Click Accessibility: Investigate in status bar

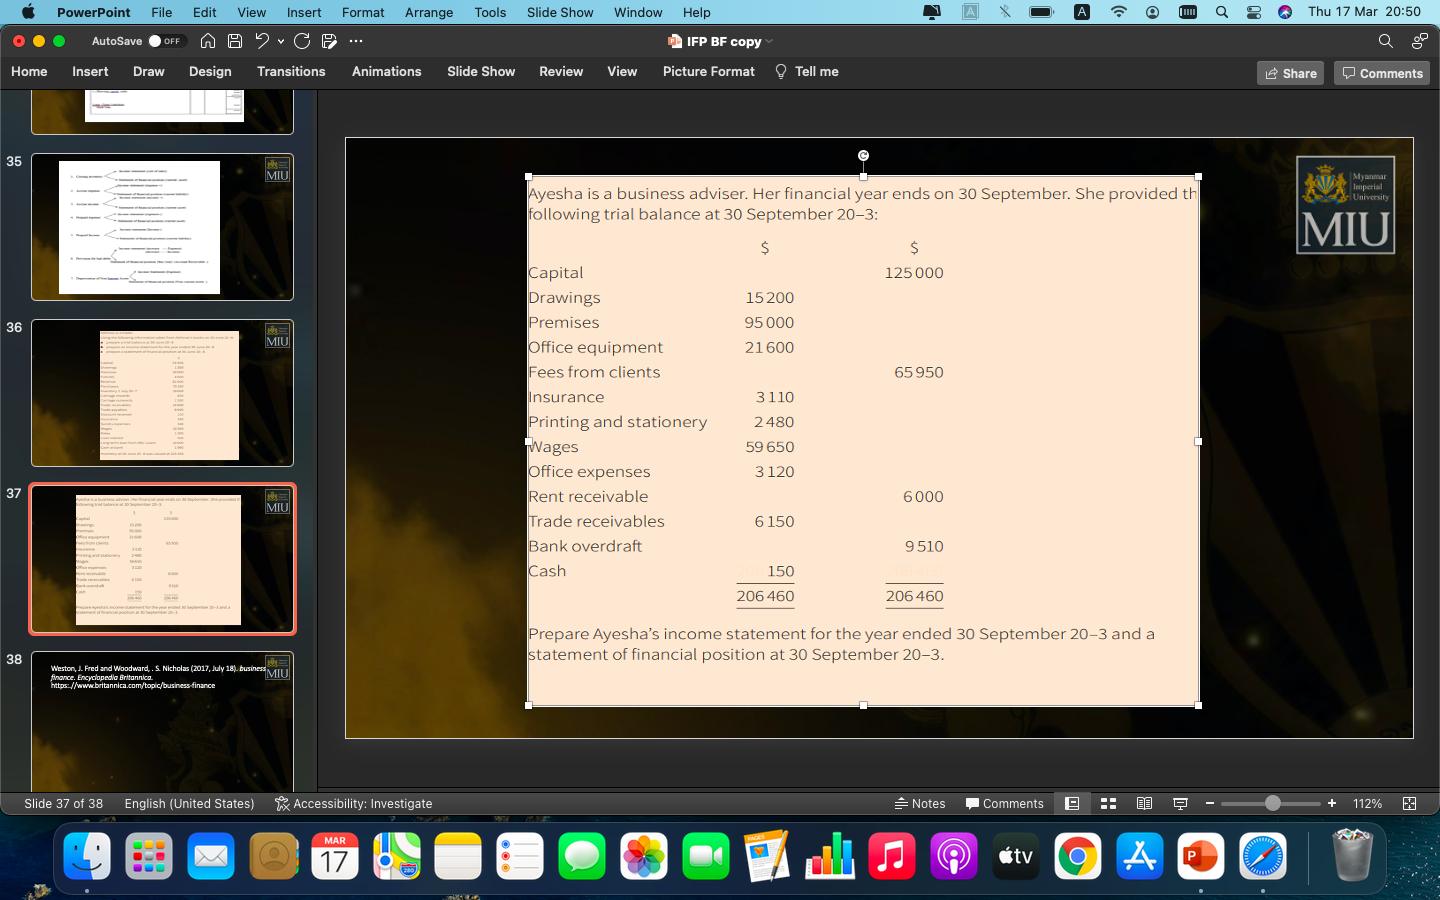click(353, 803)
